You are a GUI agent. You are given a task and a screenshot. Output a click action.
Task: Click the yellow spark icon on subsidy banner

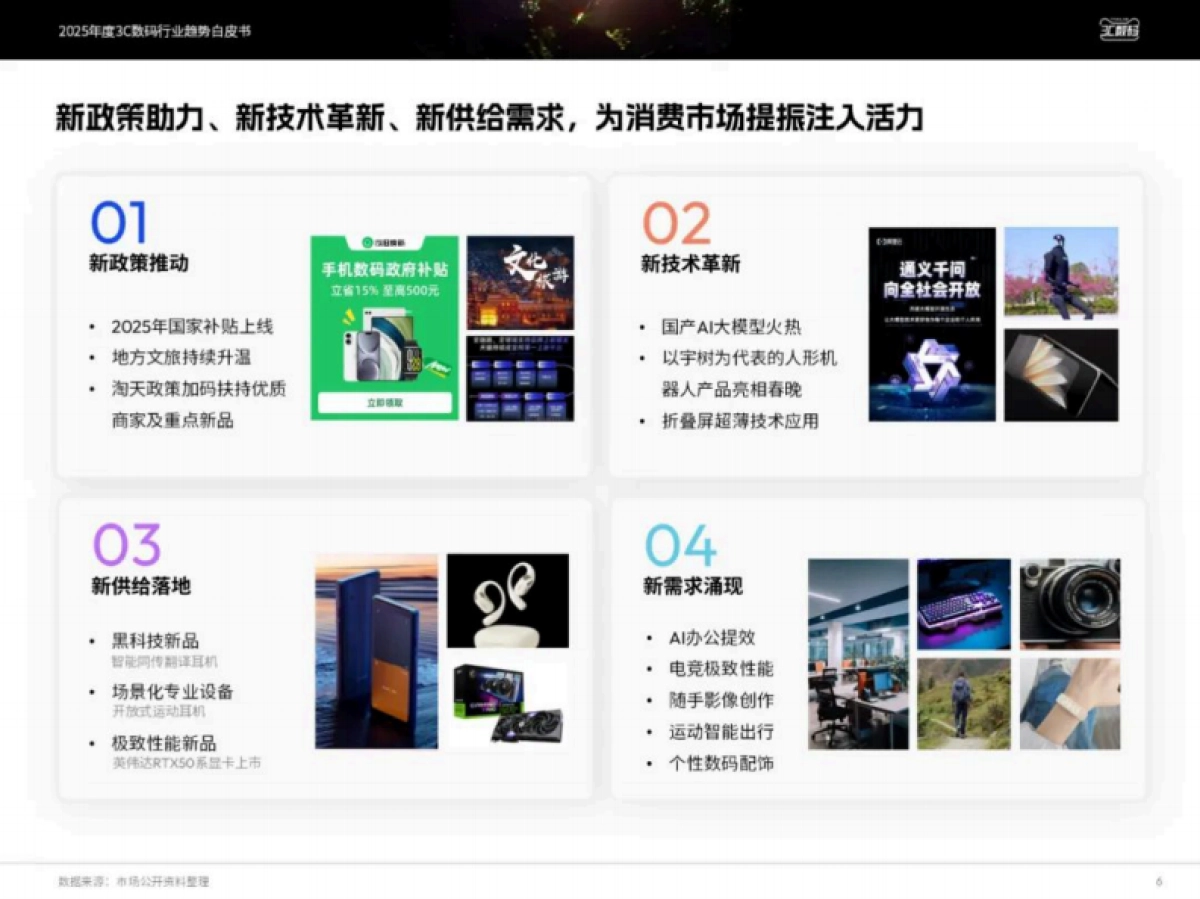pos(348,316)
